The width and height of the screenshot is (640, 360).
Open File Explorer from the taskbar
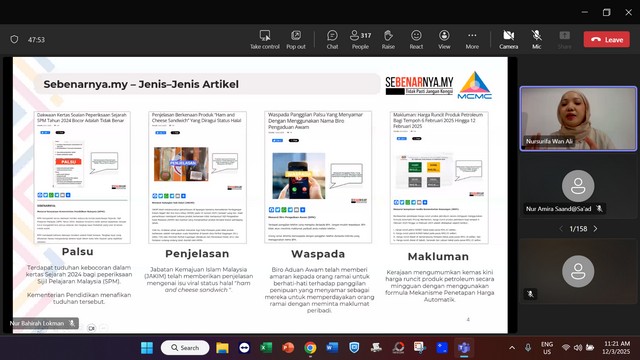pyautogui.click(x=222, y=348)
